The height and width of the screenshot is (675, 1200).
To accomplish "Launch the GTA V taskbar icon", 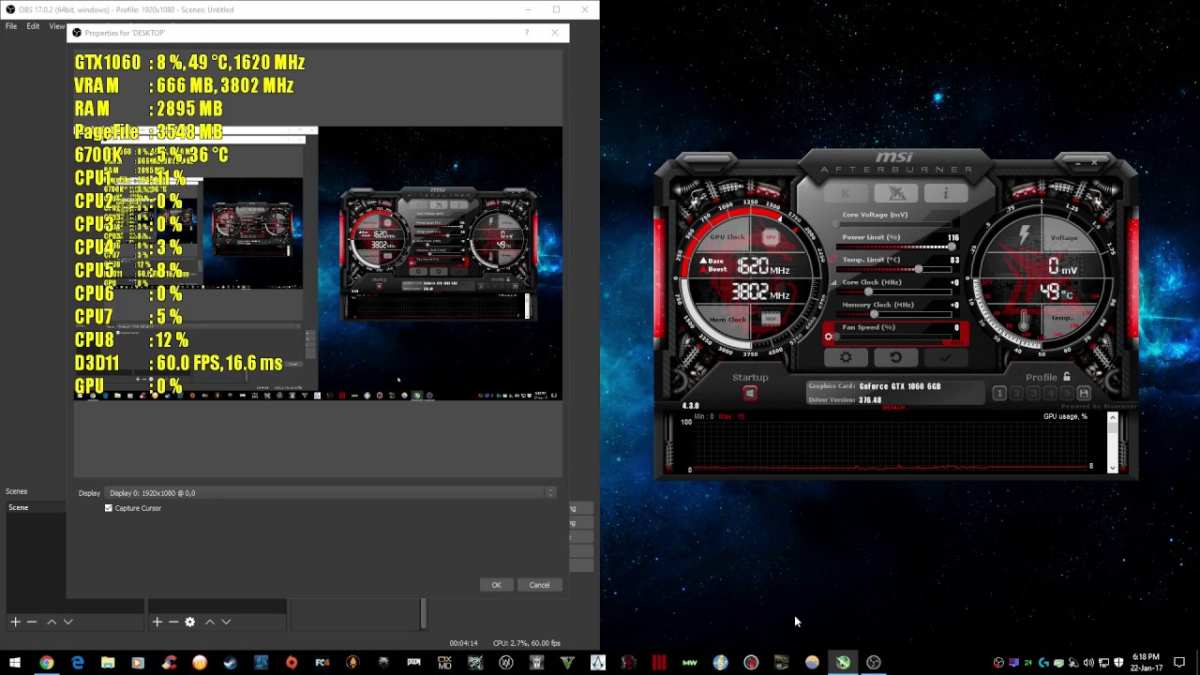I will (567, 662).
